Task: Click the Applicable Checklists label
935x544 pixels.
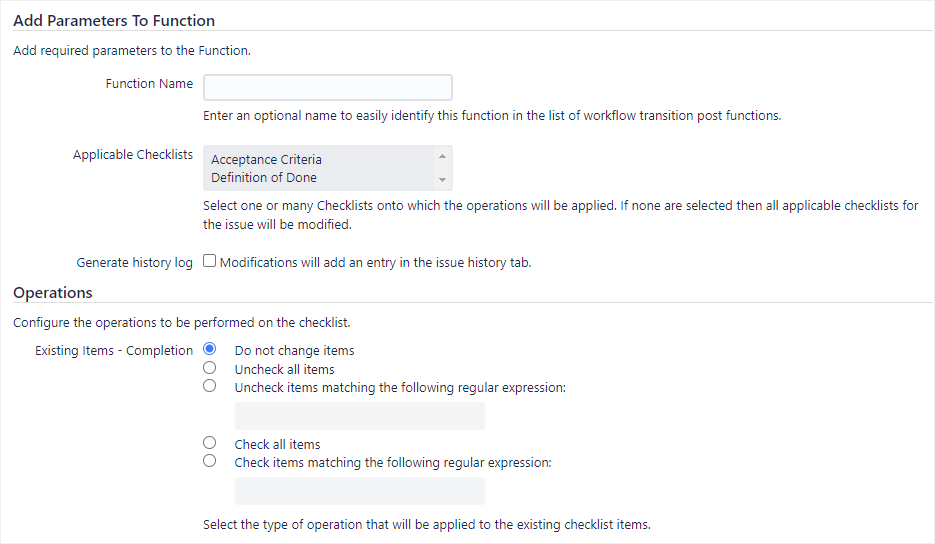Action: (132, 155)
